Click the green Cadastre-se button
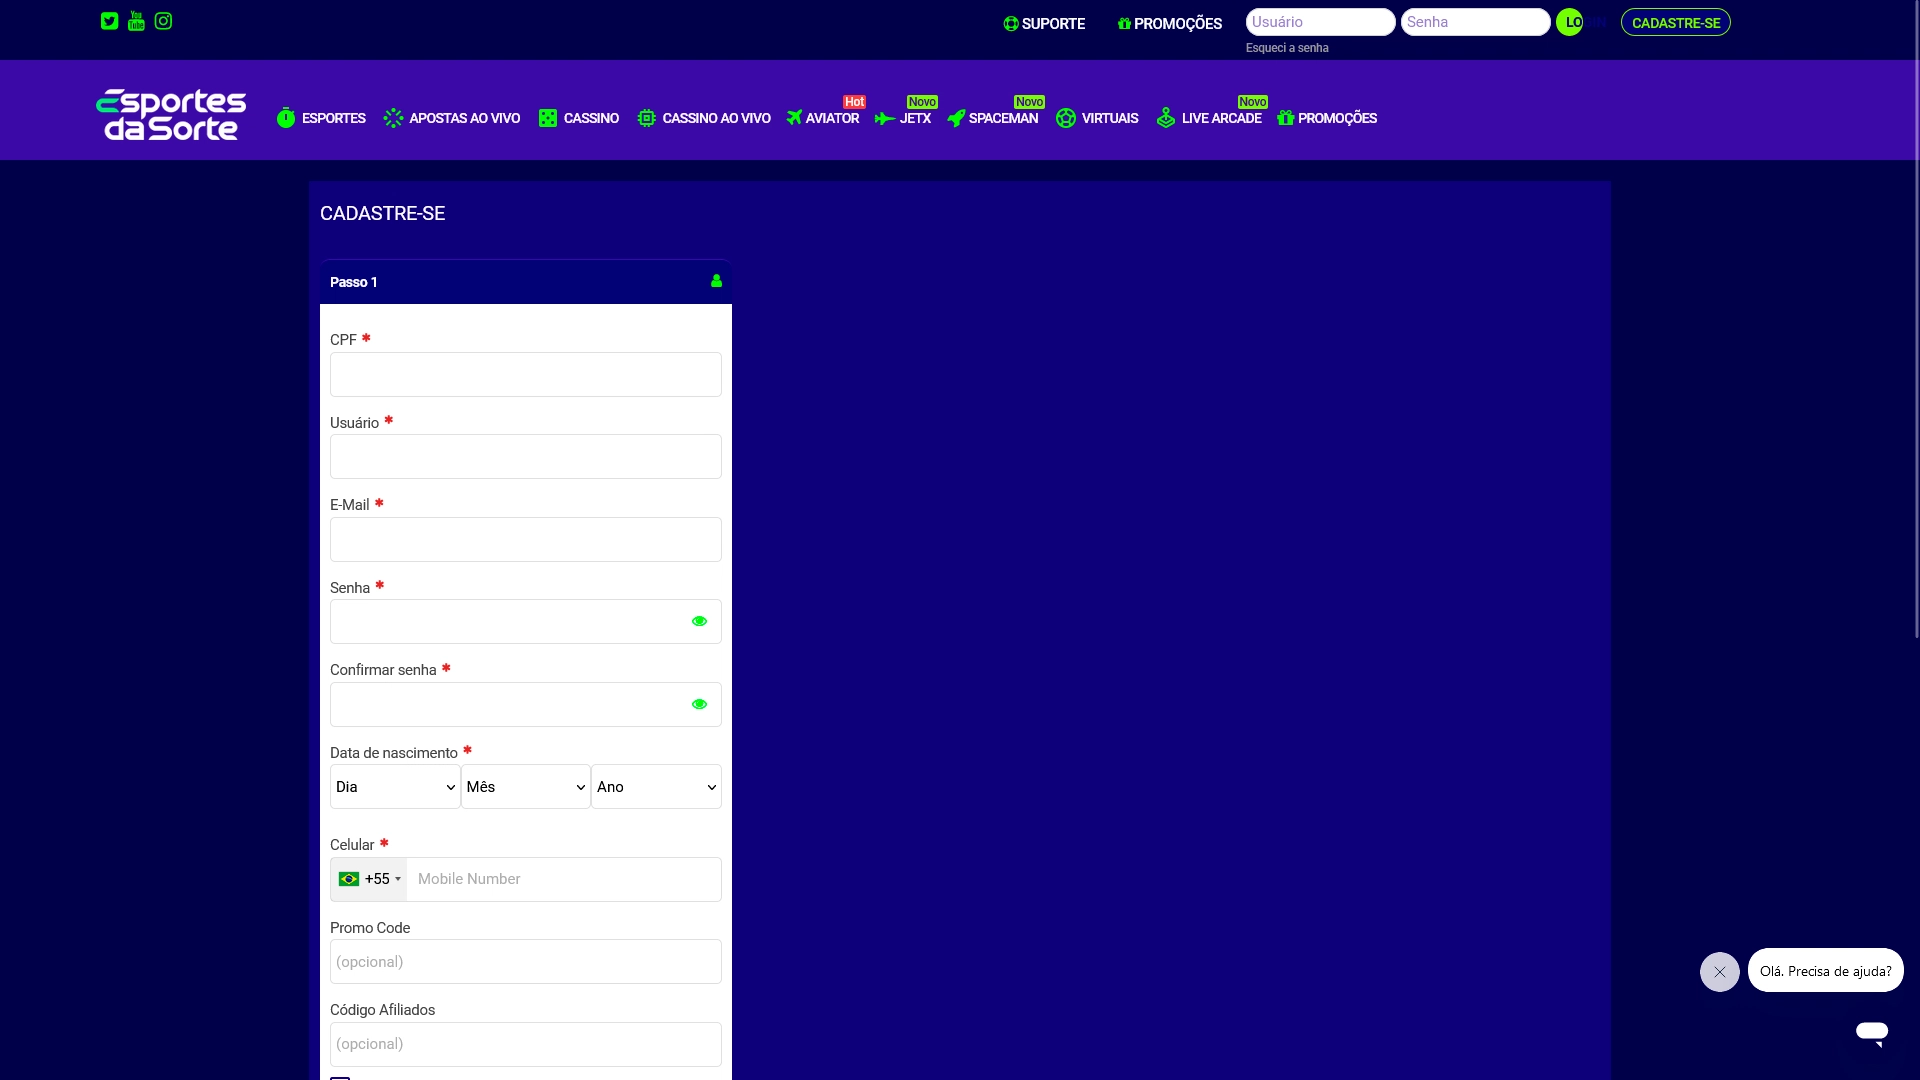 [1676, 22]
